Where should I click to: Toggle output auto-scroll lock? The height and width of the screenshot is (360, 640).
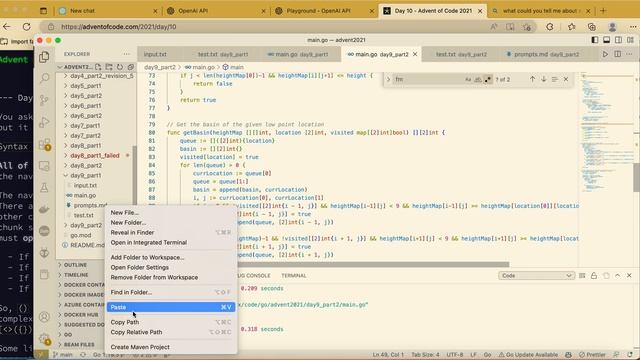(594, 276)
